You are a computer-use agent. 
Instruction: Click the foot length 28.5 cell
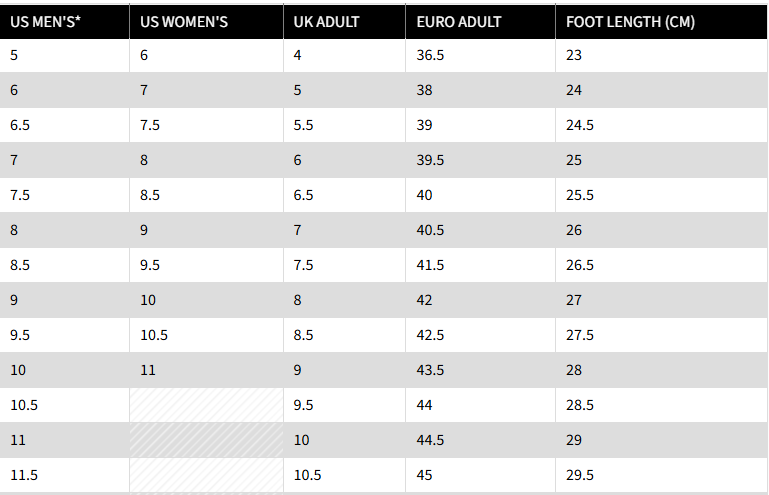[x=580, y=405]
